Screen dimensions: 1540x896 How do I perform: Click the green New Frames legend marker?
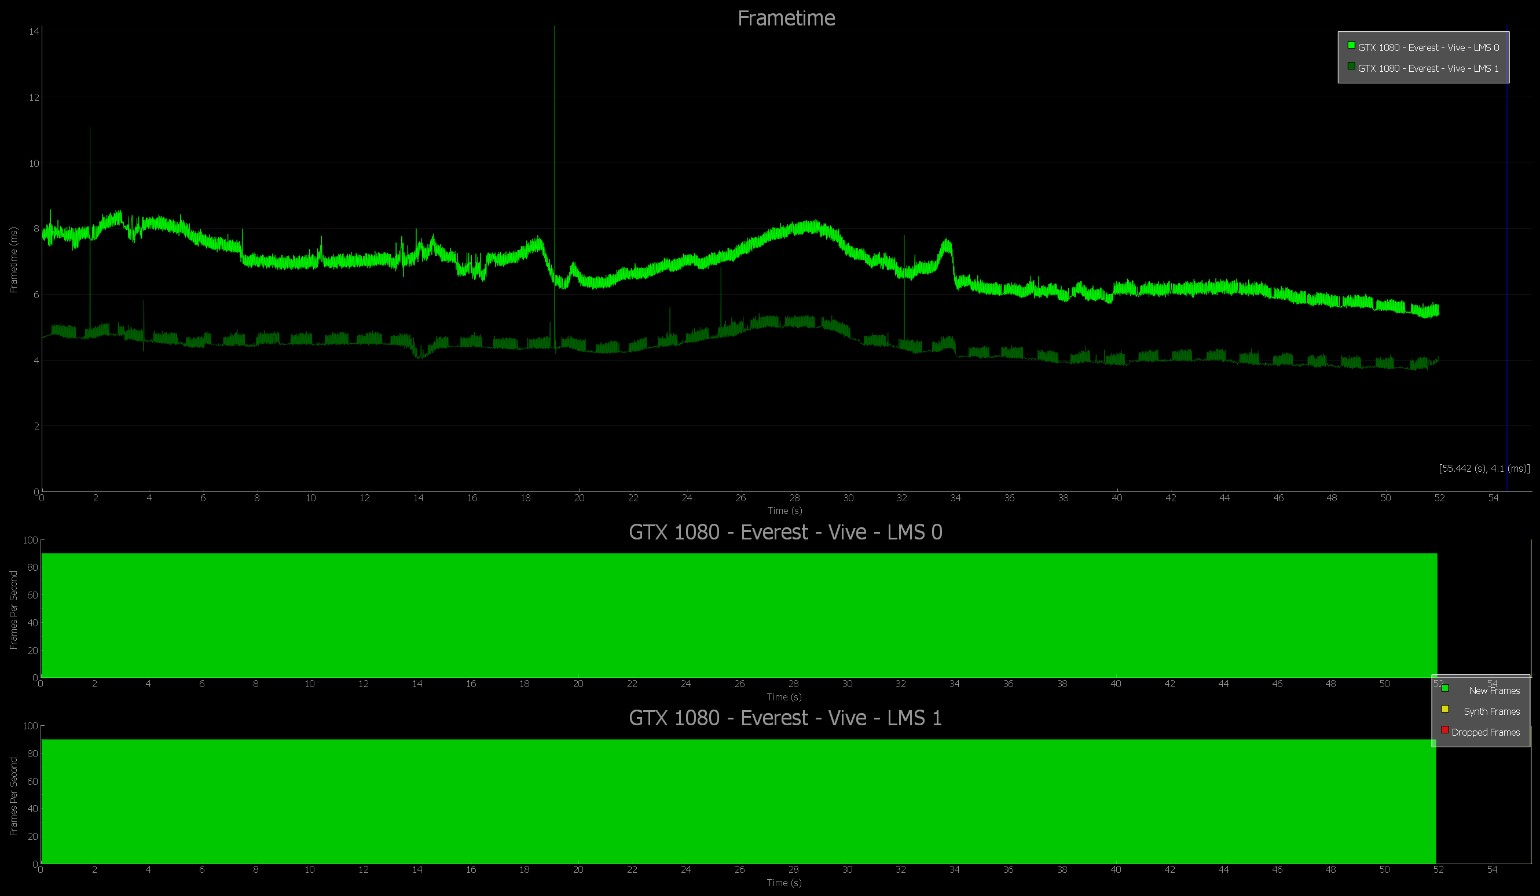tap(1445, 688)
